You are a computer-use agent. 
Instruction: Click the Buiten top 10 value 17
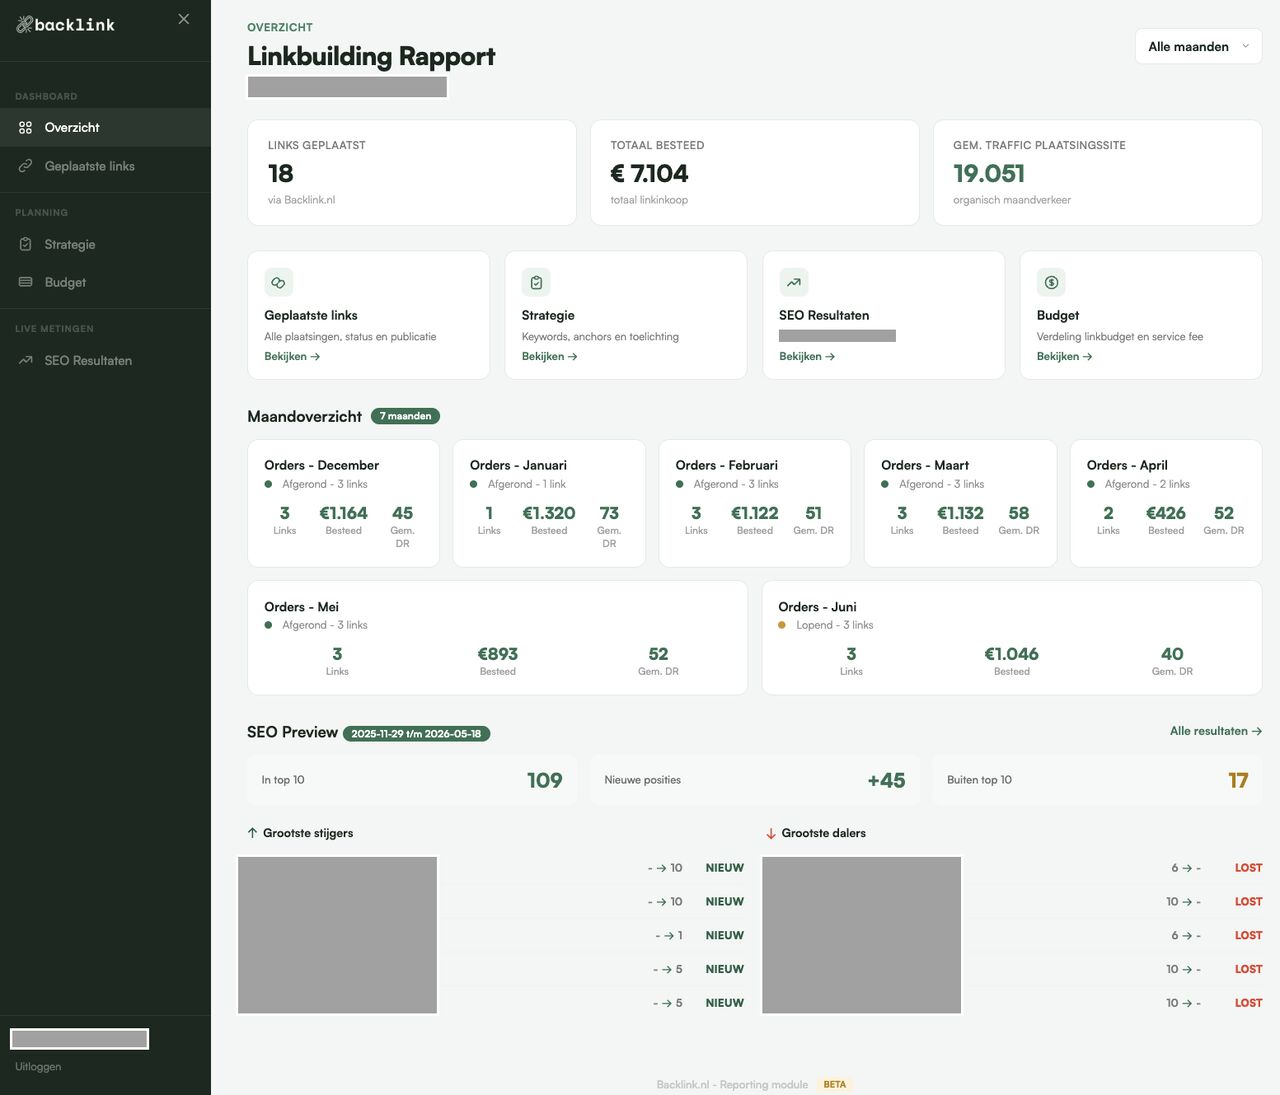coord(1238,781)
